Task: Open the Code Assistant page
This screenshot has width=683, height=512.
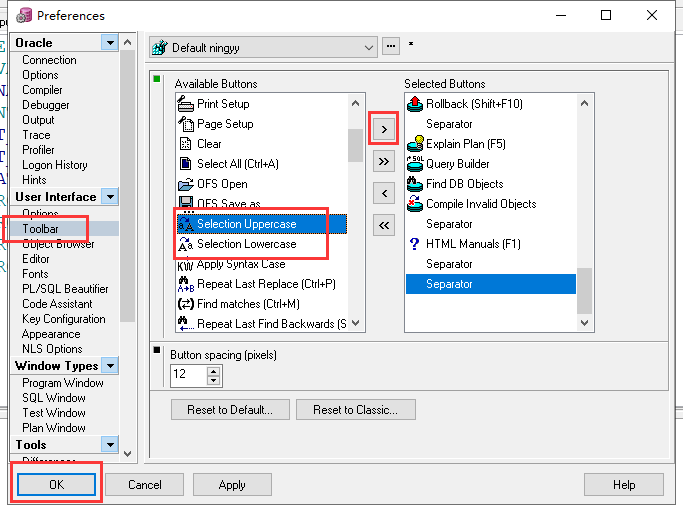Action: click(x=57, y=304)
